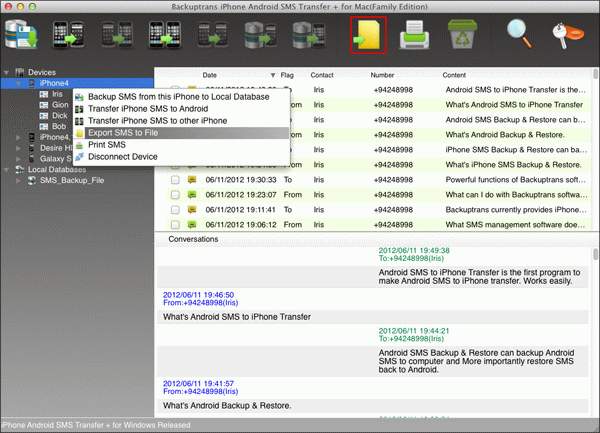
Task: Click the green message icon on the 19:06:12 row
Action: pyautogui.click(x=192, y=225)
